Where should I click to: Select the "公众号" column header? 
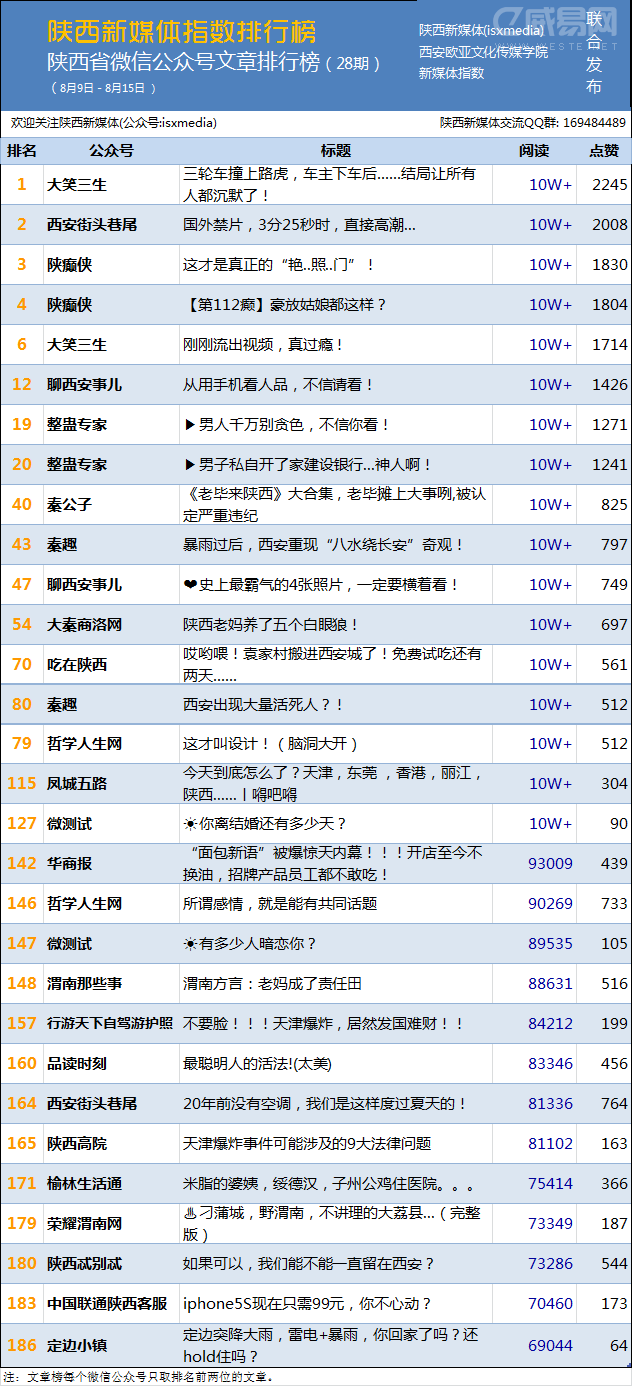[x=111, y=151]
